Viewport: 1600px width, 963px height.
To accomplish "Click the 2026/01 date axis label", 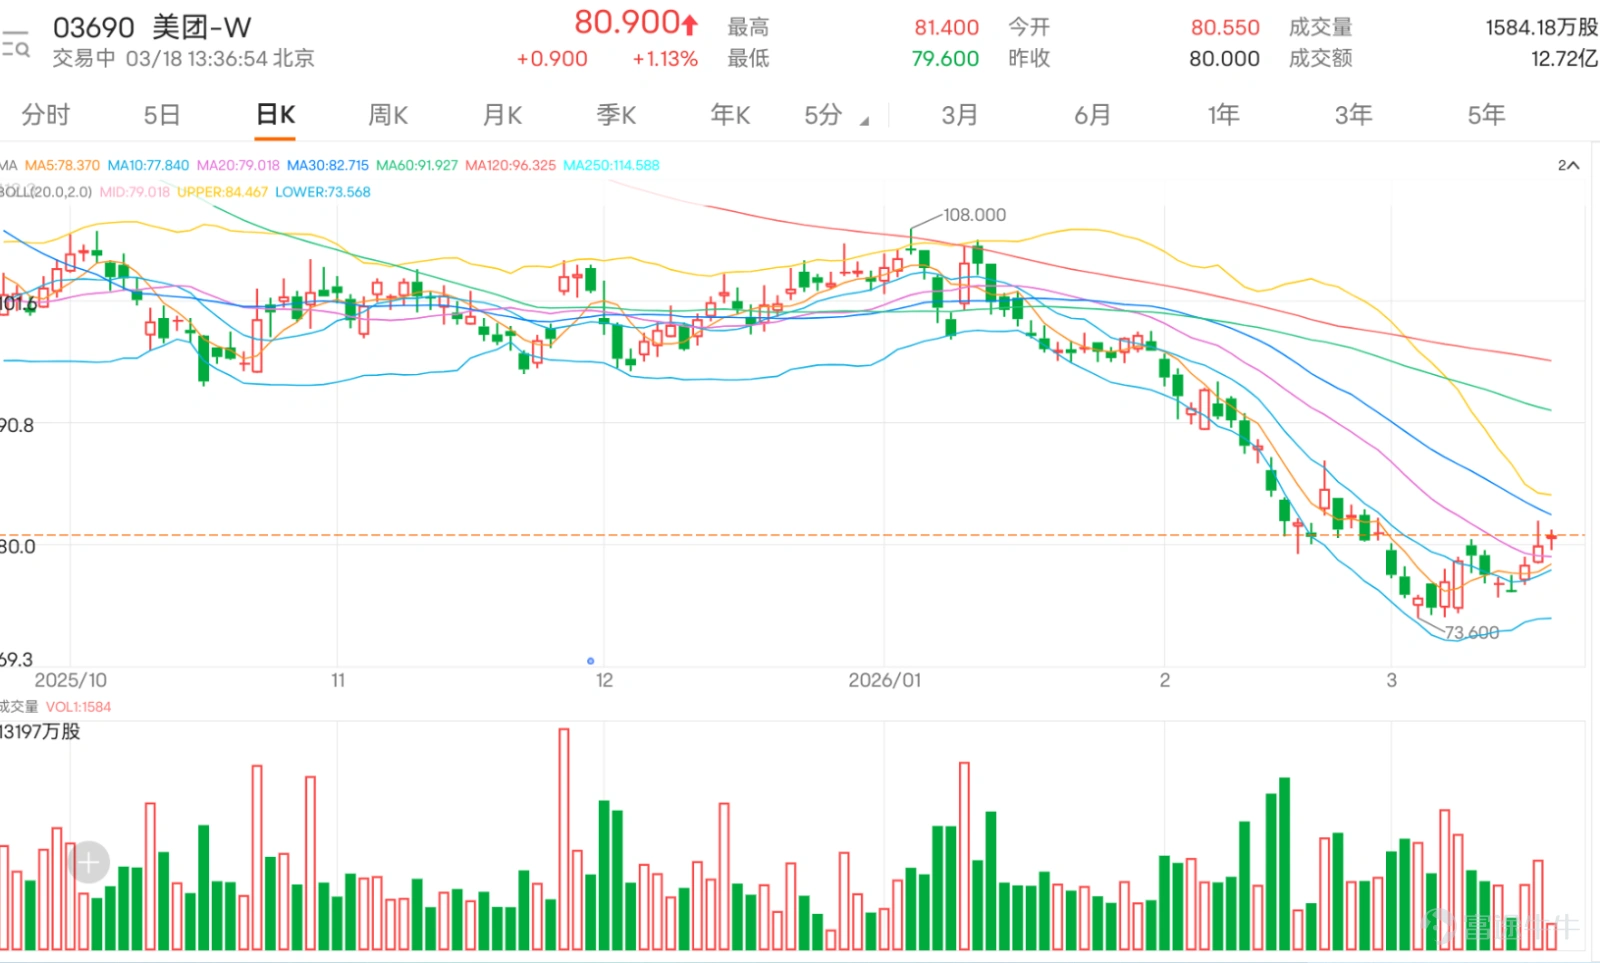I will pyautogui.click(x=885, y=680).
